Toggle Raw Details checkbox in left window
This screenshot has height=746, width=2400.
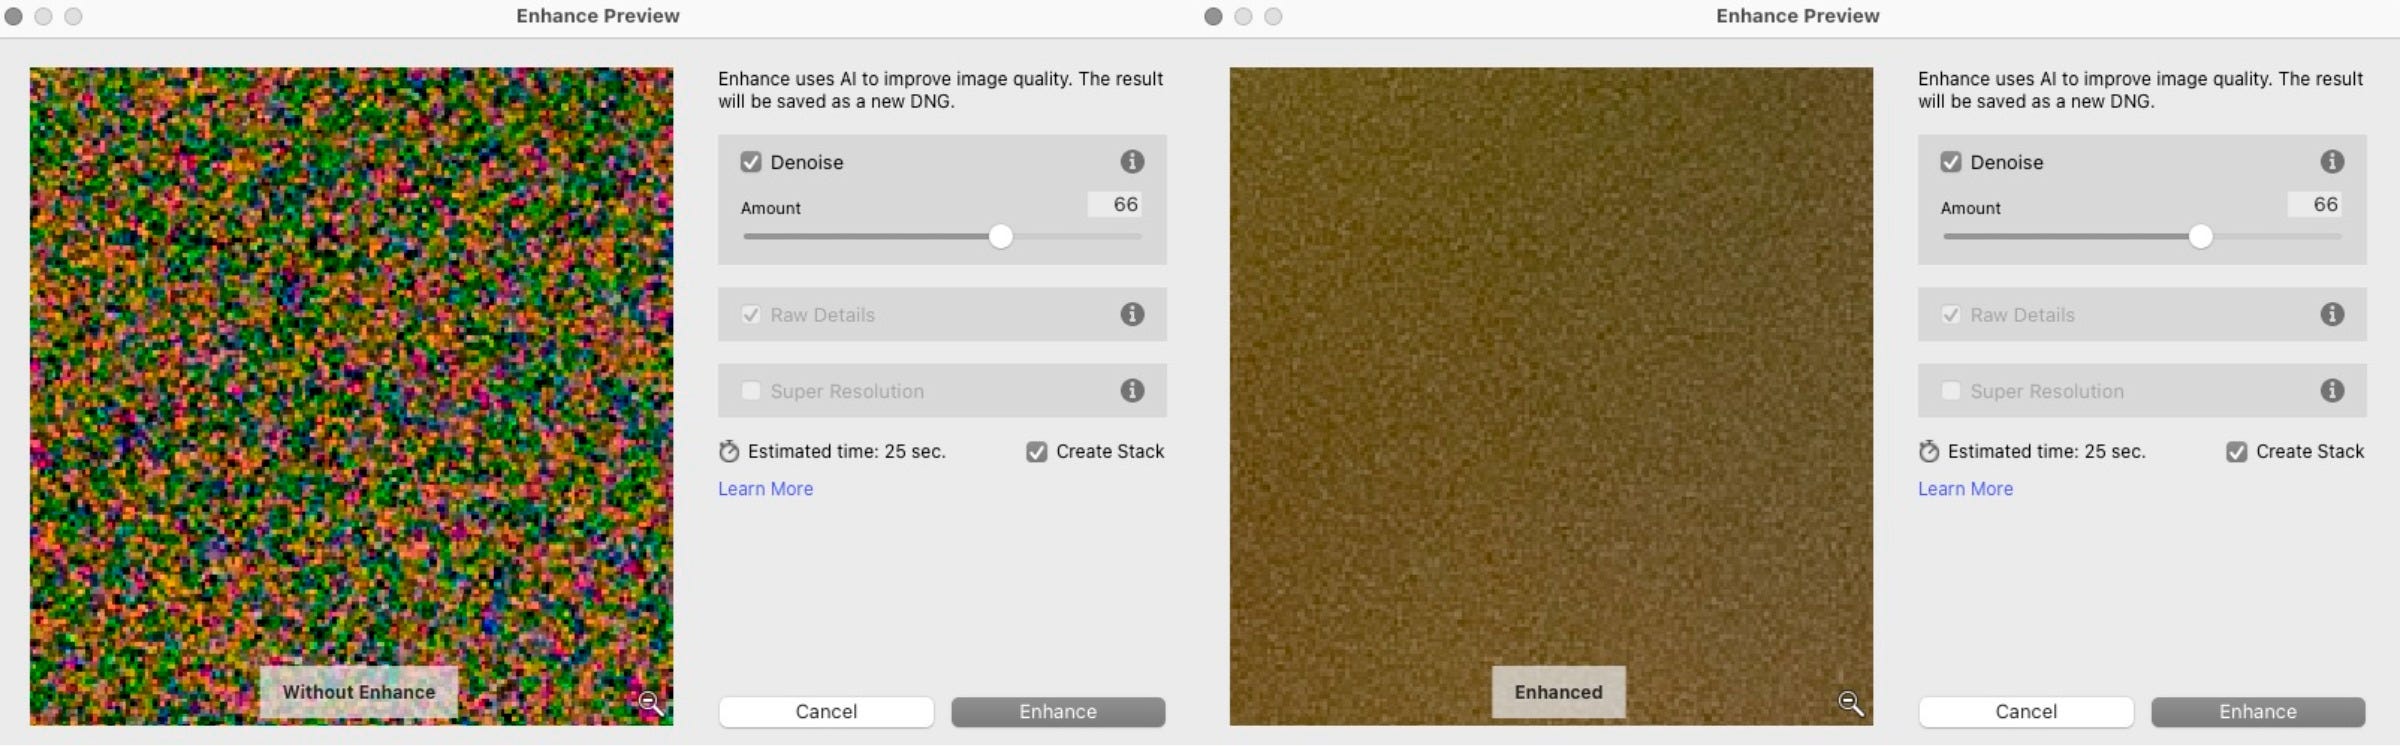pos(751,315)
